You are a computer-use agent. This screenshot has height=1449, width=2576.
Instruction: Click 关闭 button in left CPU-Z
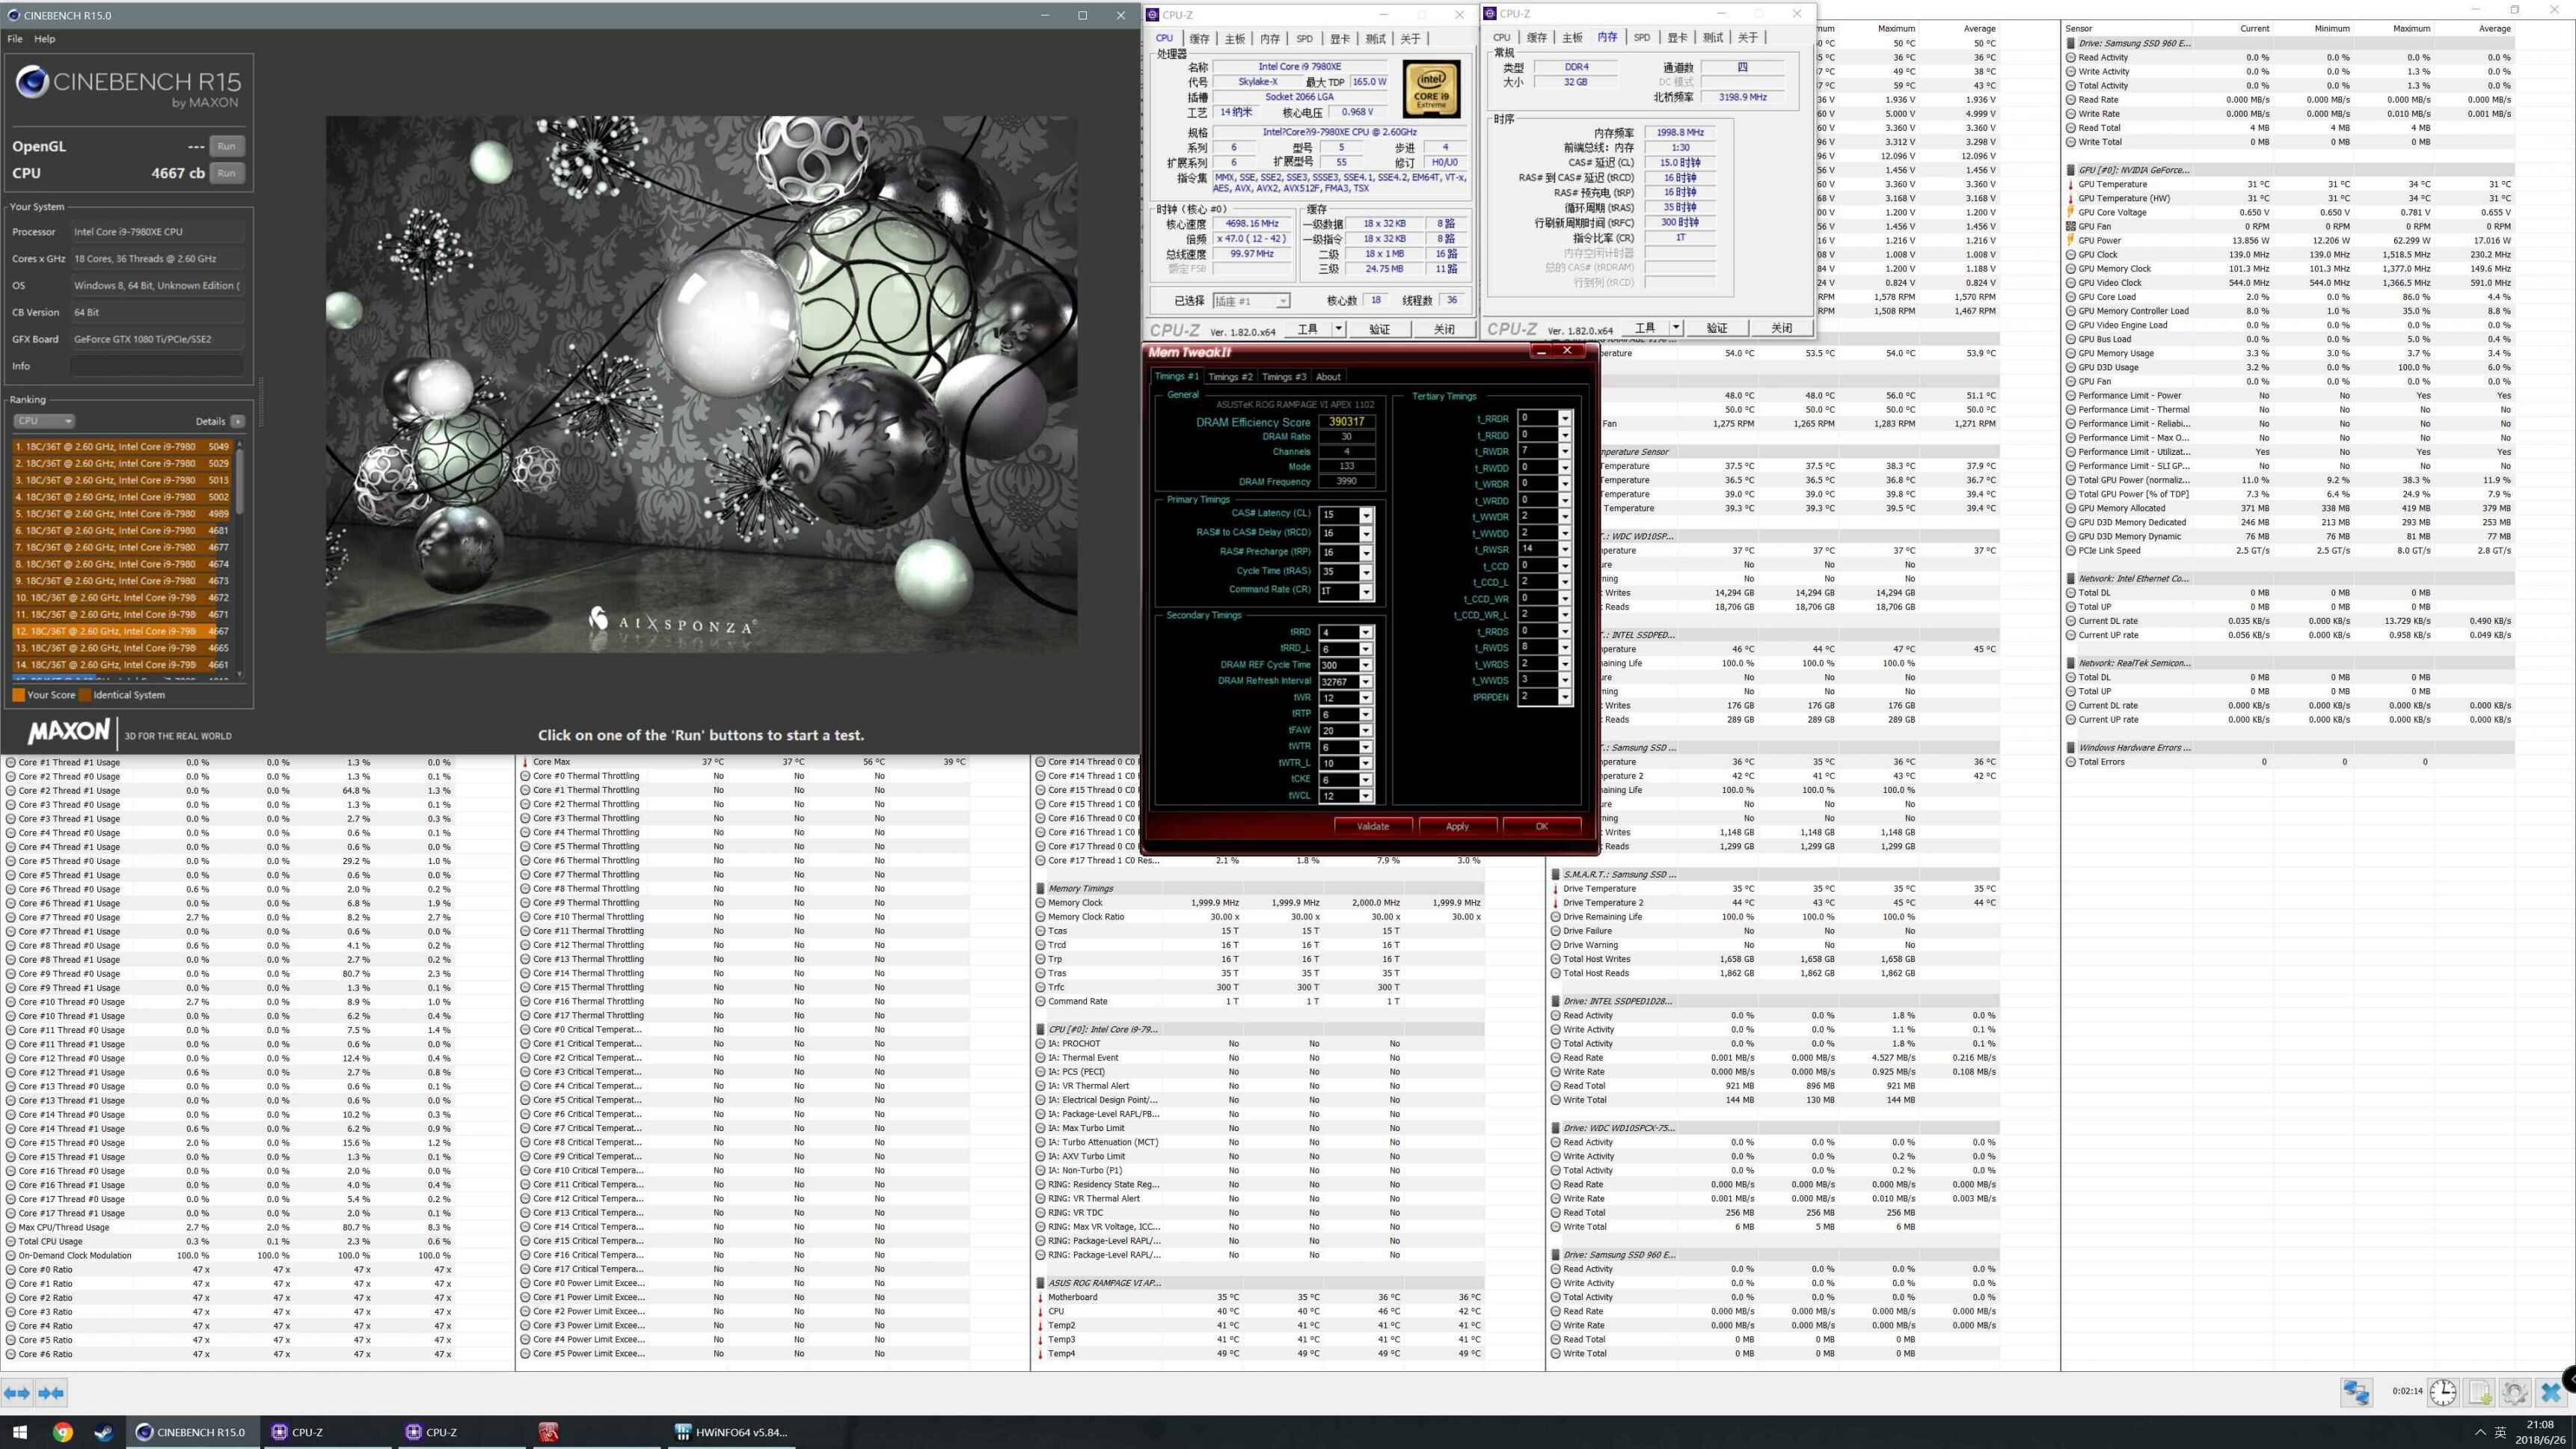1444,329
